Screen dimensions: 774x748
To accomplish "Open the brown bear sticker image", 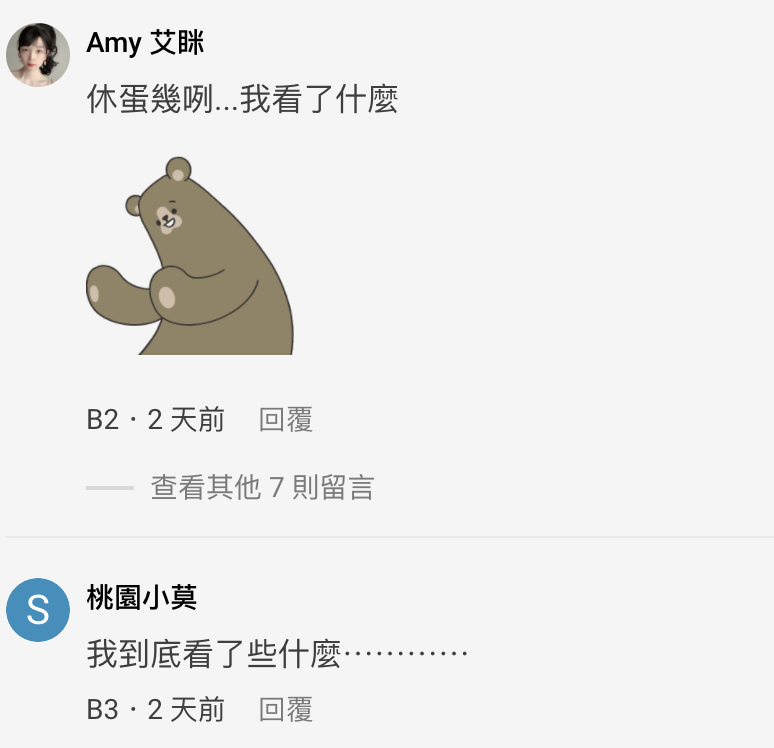I will 190,256.
